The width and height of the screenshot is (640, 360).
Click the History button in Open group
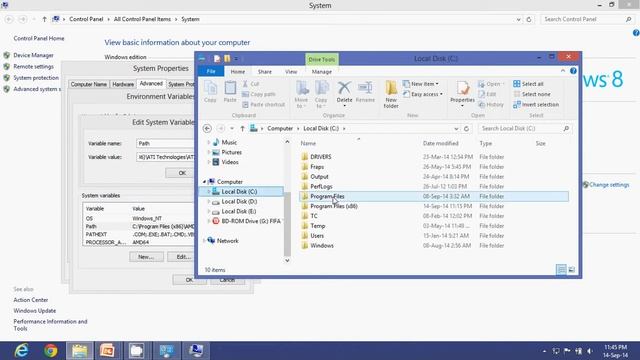click(491, 104)
